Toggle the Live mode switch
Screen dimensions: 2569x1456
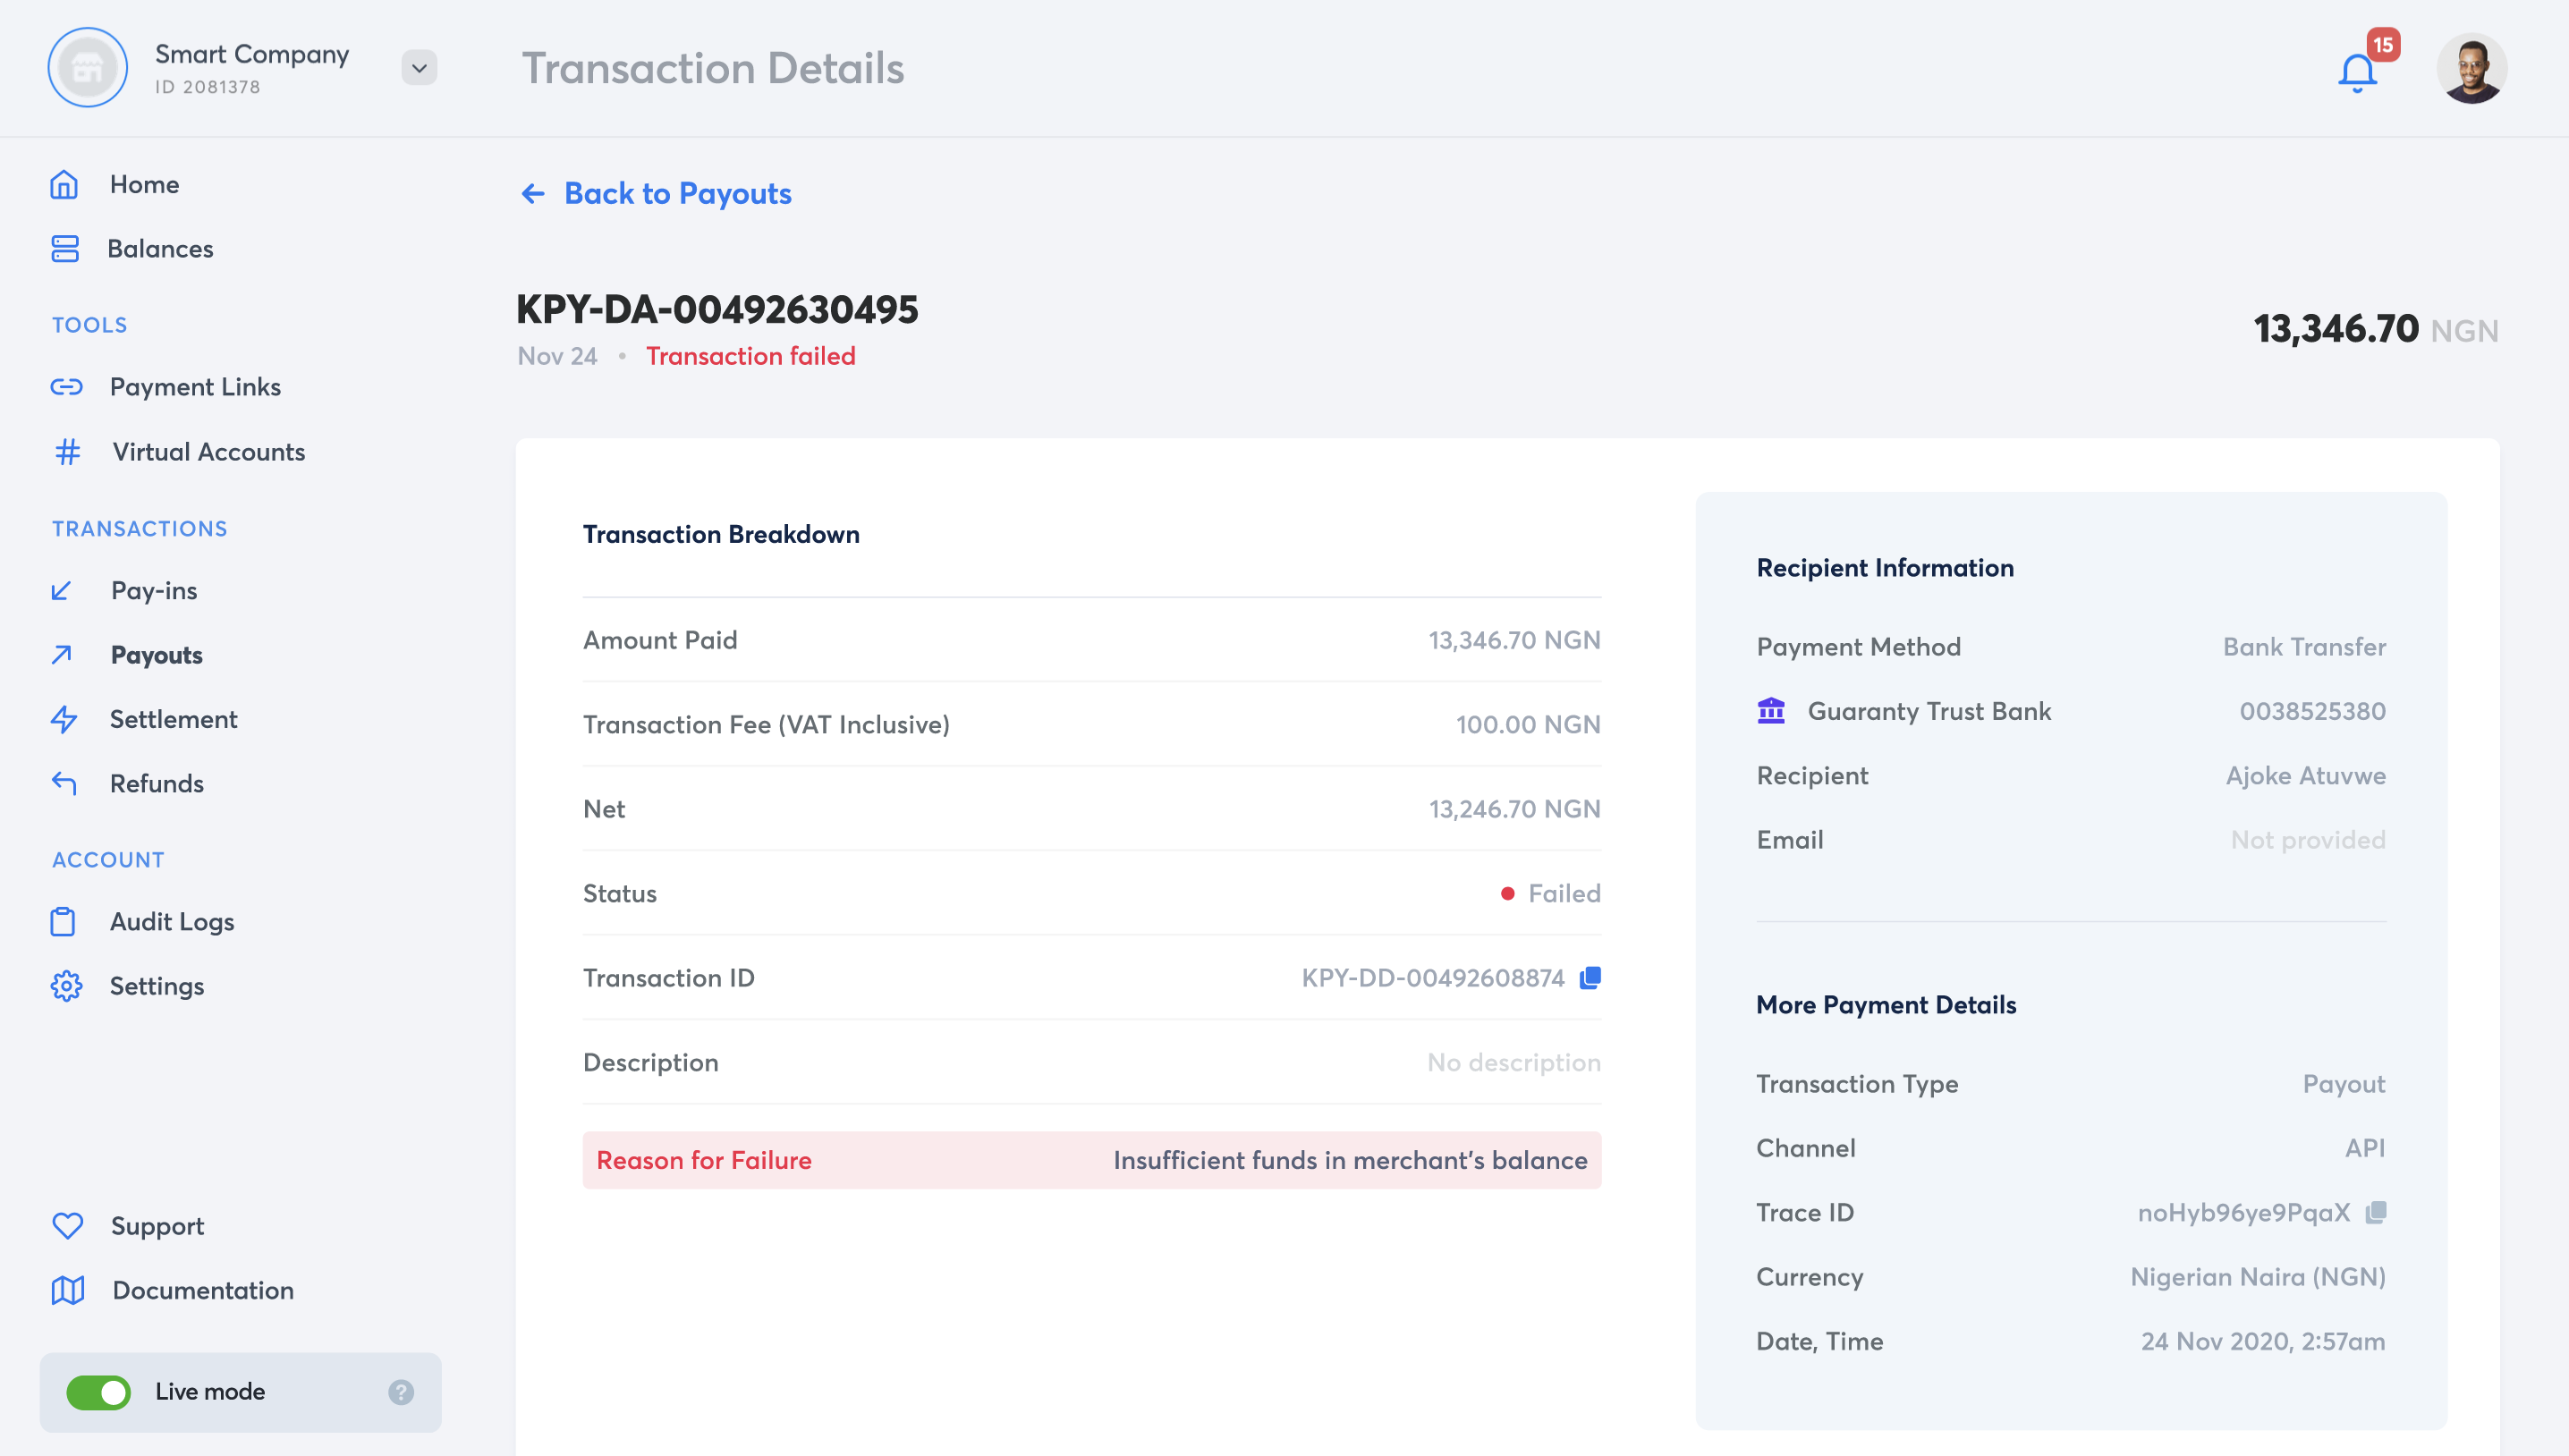(98, 1392)
